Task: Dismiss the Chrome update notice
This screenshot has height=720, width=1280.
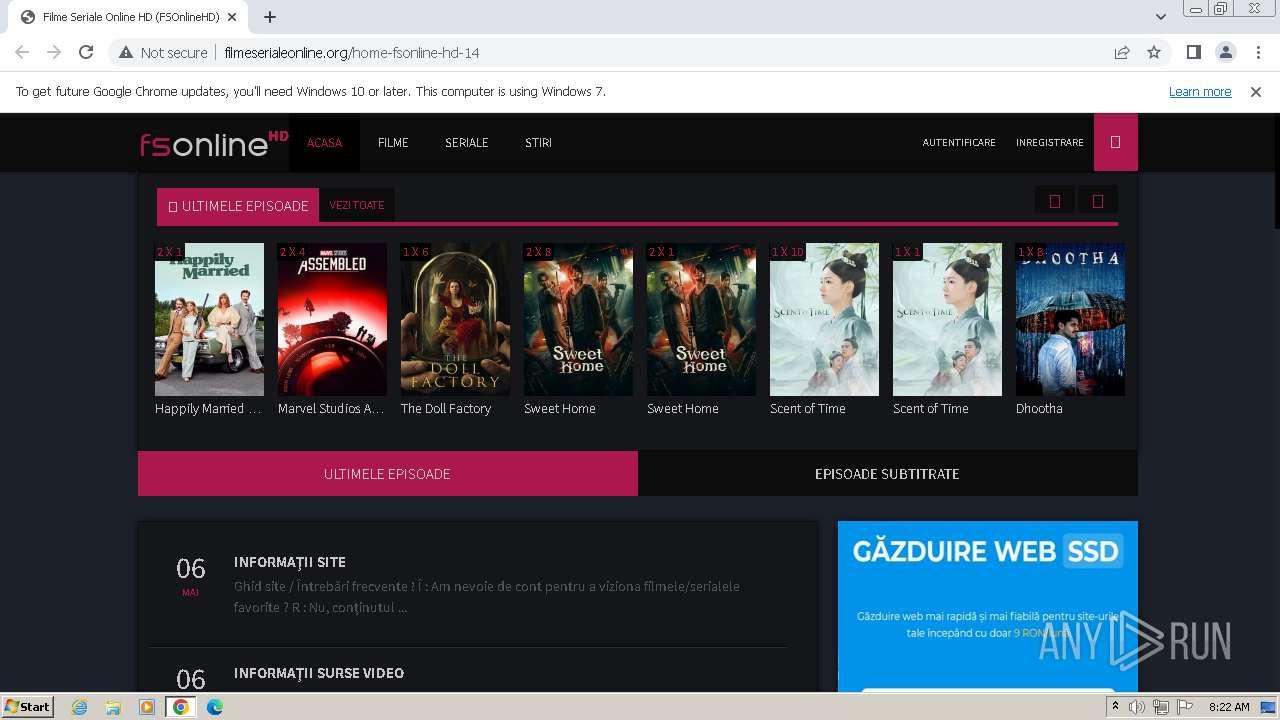Action: (1256, 91)
